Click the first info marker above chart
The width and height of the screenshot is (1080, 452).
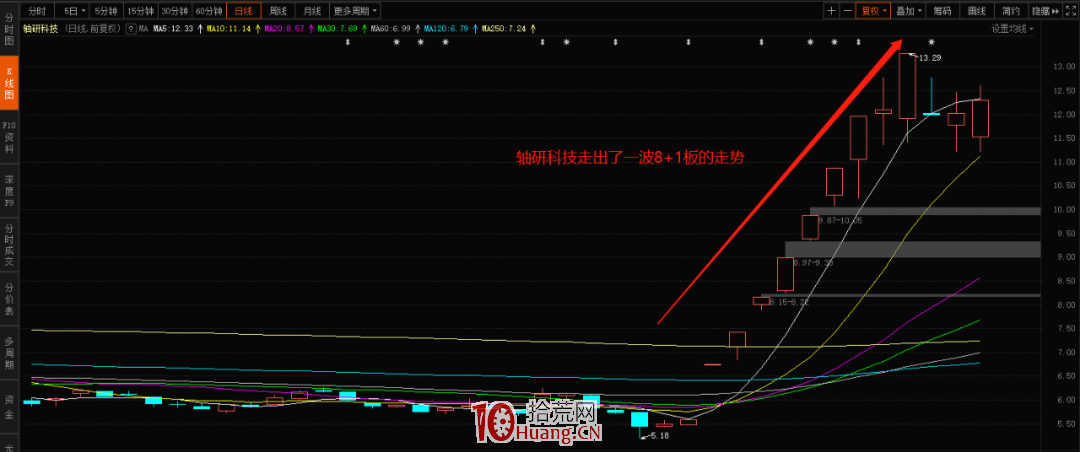coord(348,42)
